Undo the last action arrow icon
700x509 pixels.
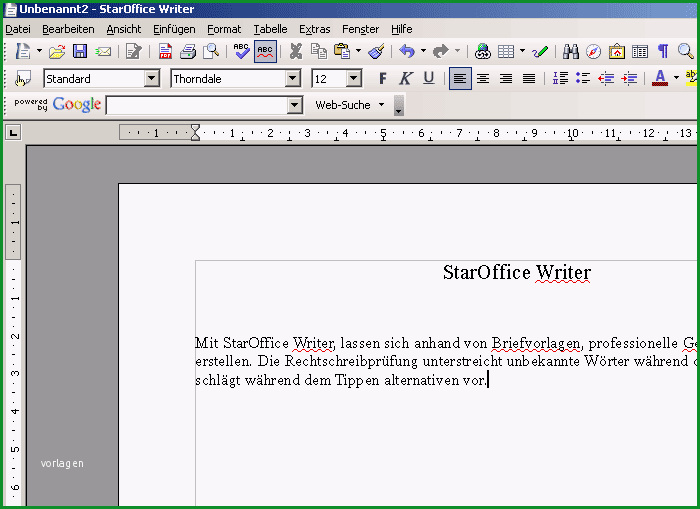[407, 51]
